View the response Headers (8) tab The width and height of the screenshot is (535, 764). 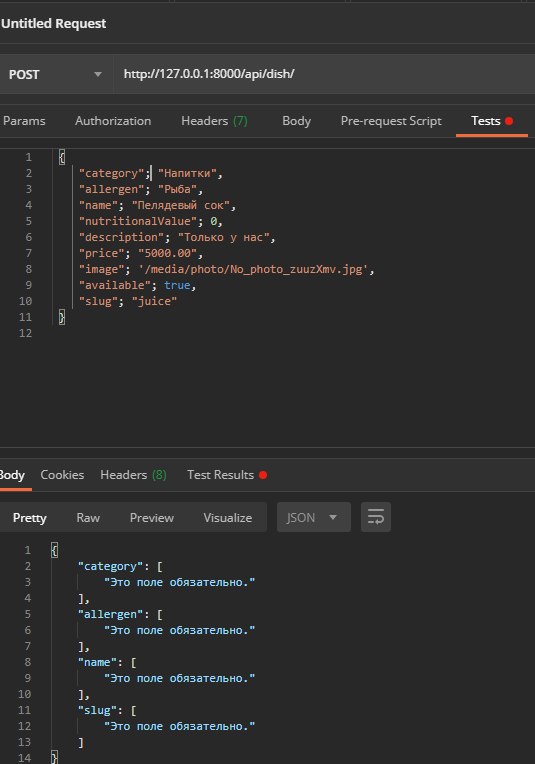pos(133,475)
